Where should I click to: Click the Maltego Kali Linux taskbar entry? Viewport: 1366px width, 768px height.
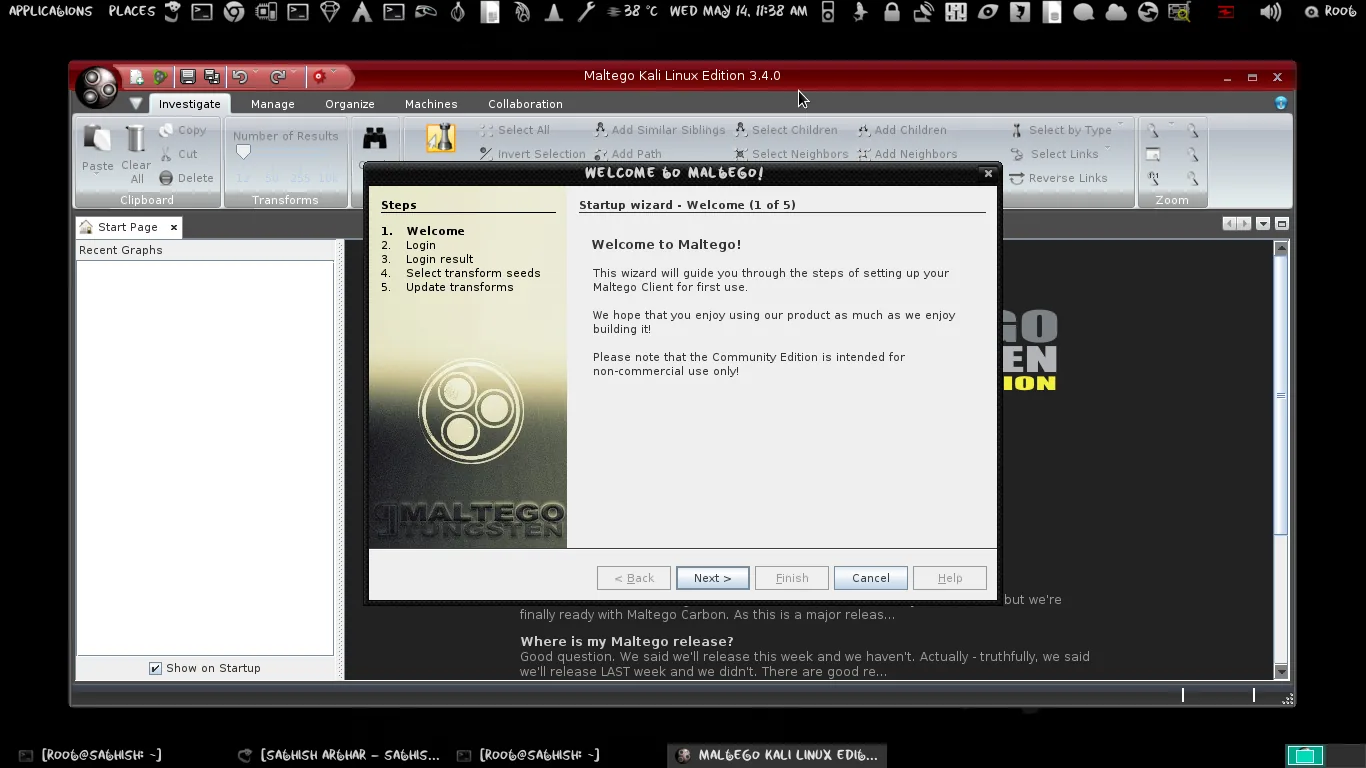coord(777,755)
